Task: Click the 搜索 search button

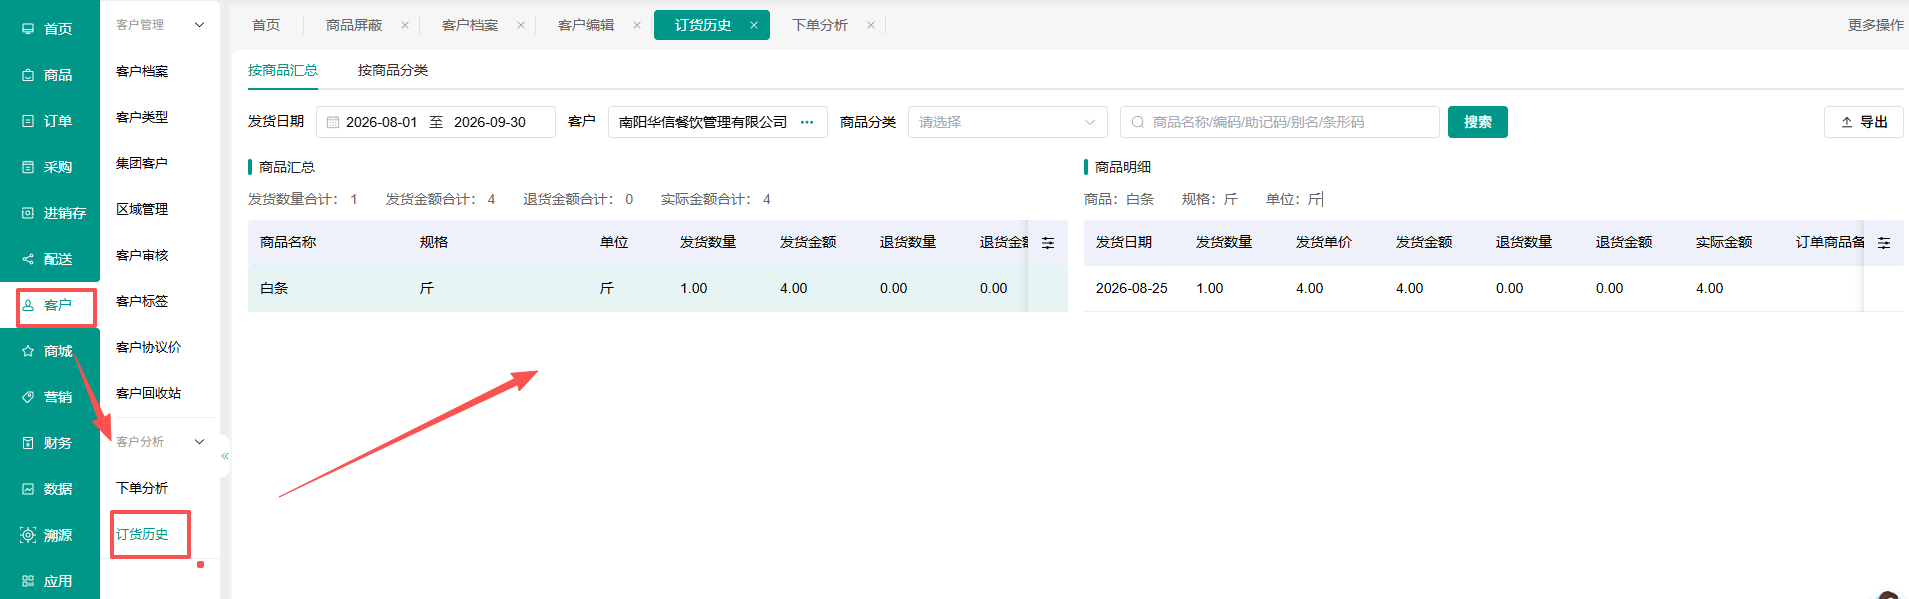Action: pos(1478,122)
